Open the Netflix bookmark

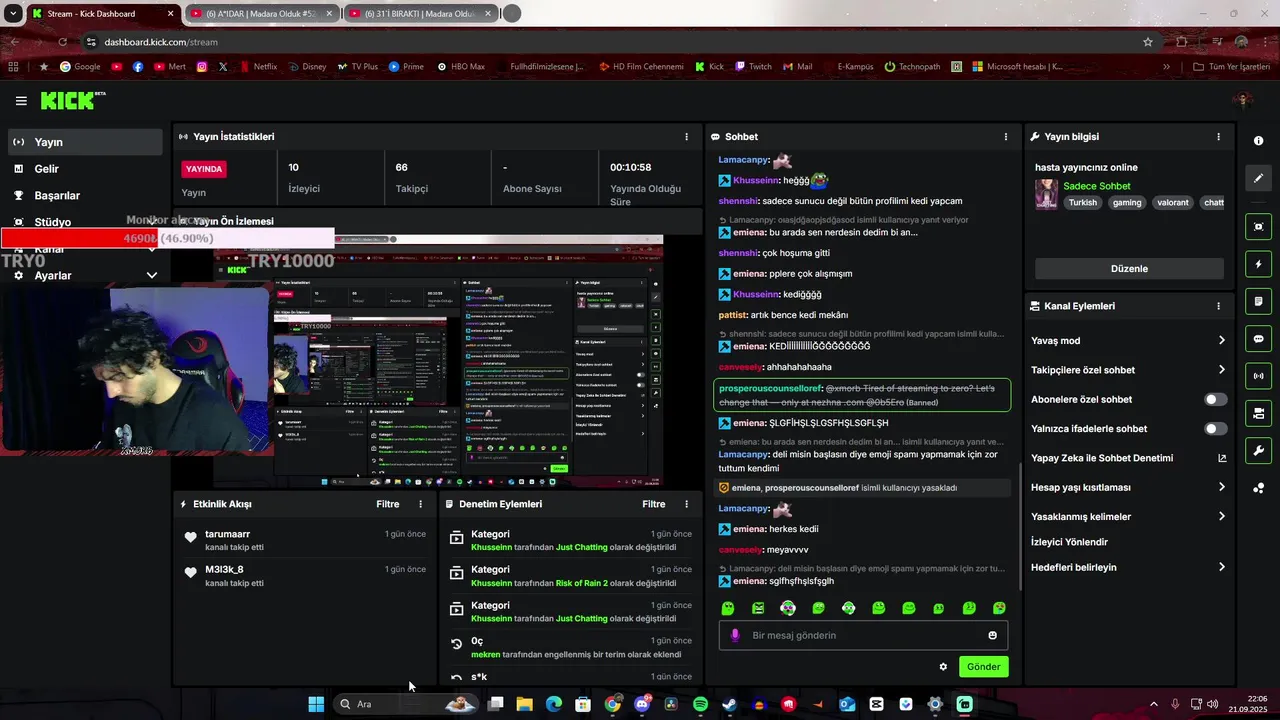[257, 67]
